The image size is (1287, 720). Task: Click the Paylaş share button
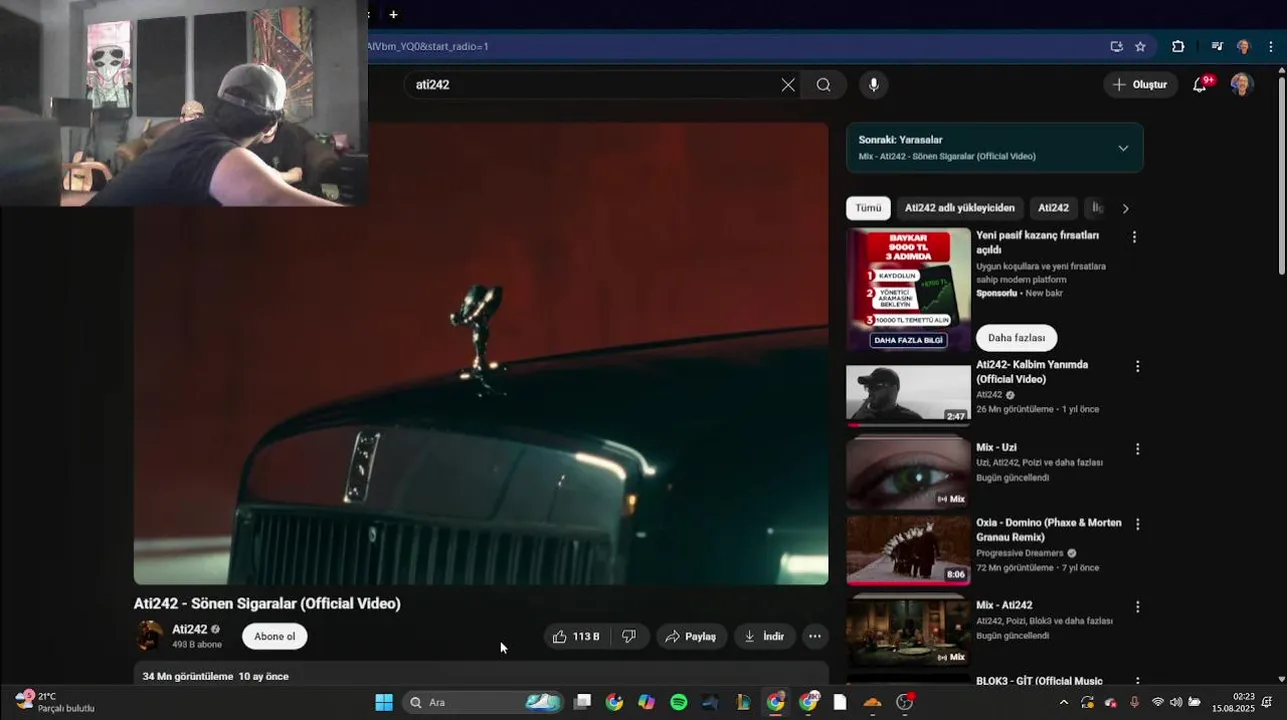click(691, 636)
